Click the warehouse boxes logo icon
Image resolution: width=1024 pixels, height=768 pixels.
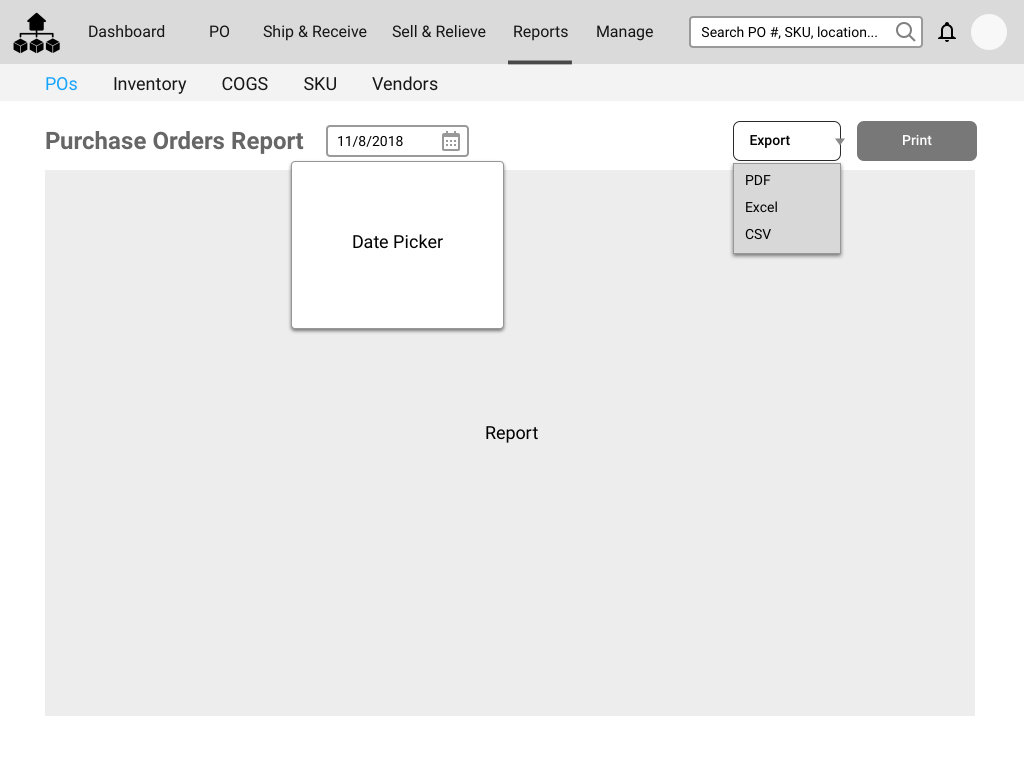click(x=36, y=33)
